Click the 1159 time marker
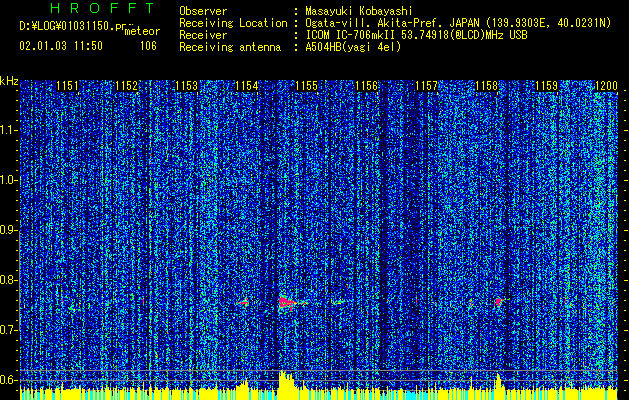This screenshot has width=629, height=400. pos(547,86)
